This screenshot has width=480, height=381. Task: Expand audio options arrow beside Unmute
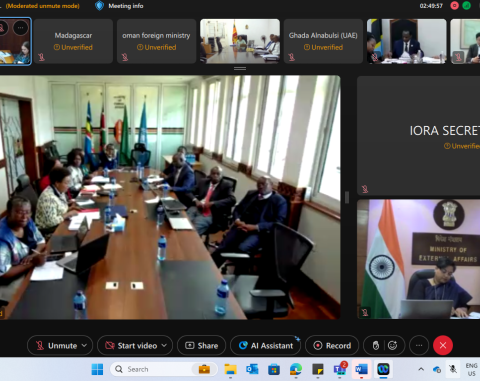84,345
